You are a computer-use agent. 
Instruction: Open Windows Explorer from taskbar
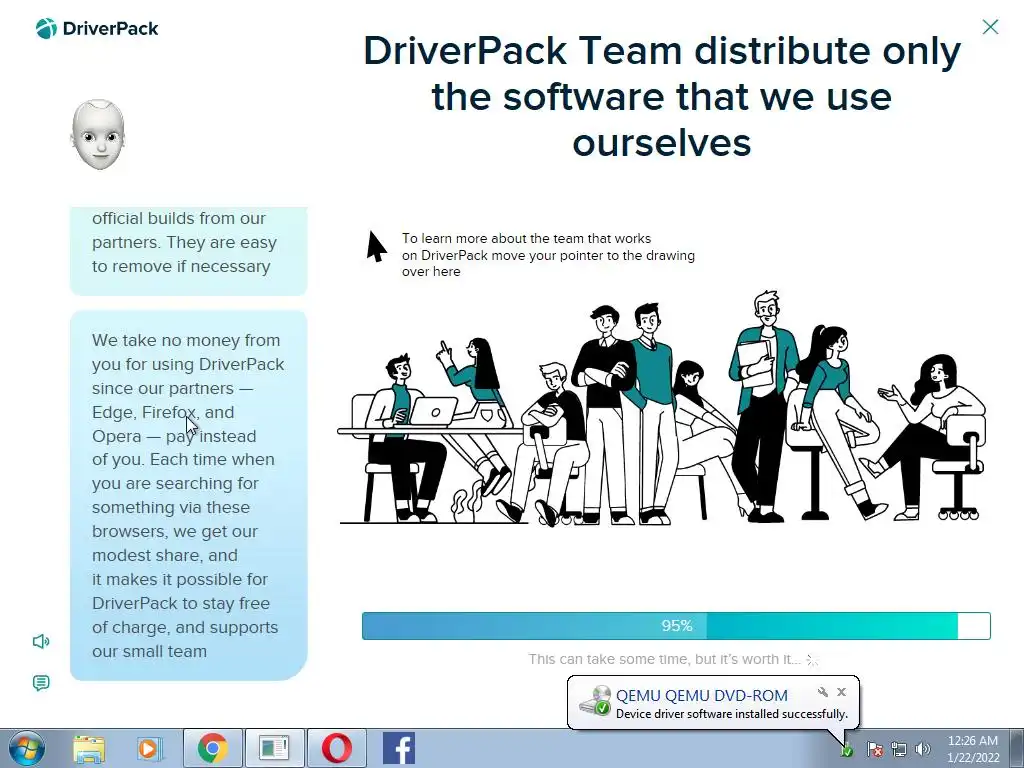pyautogui.click(x=89, y=748)
